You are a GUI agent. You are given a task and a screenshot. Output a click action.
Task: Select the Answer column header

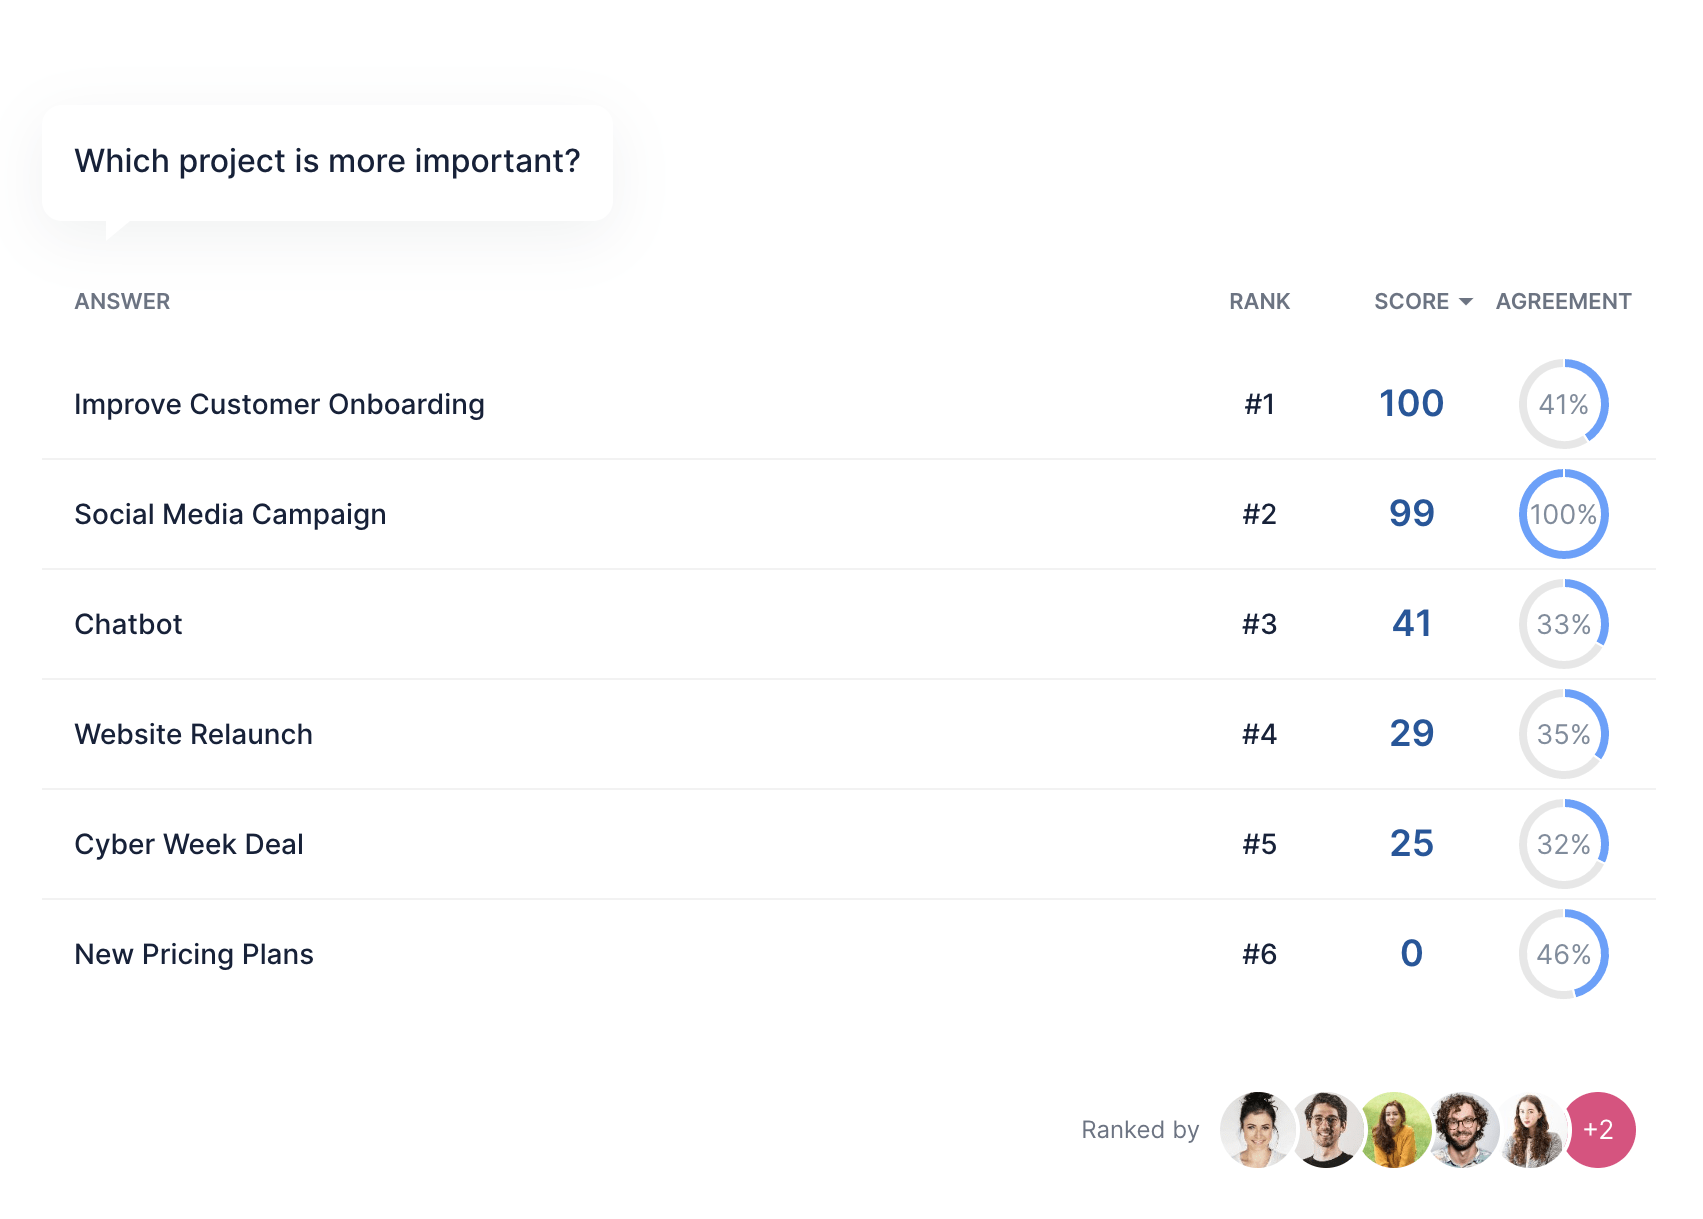[x=122, y=301]
